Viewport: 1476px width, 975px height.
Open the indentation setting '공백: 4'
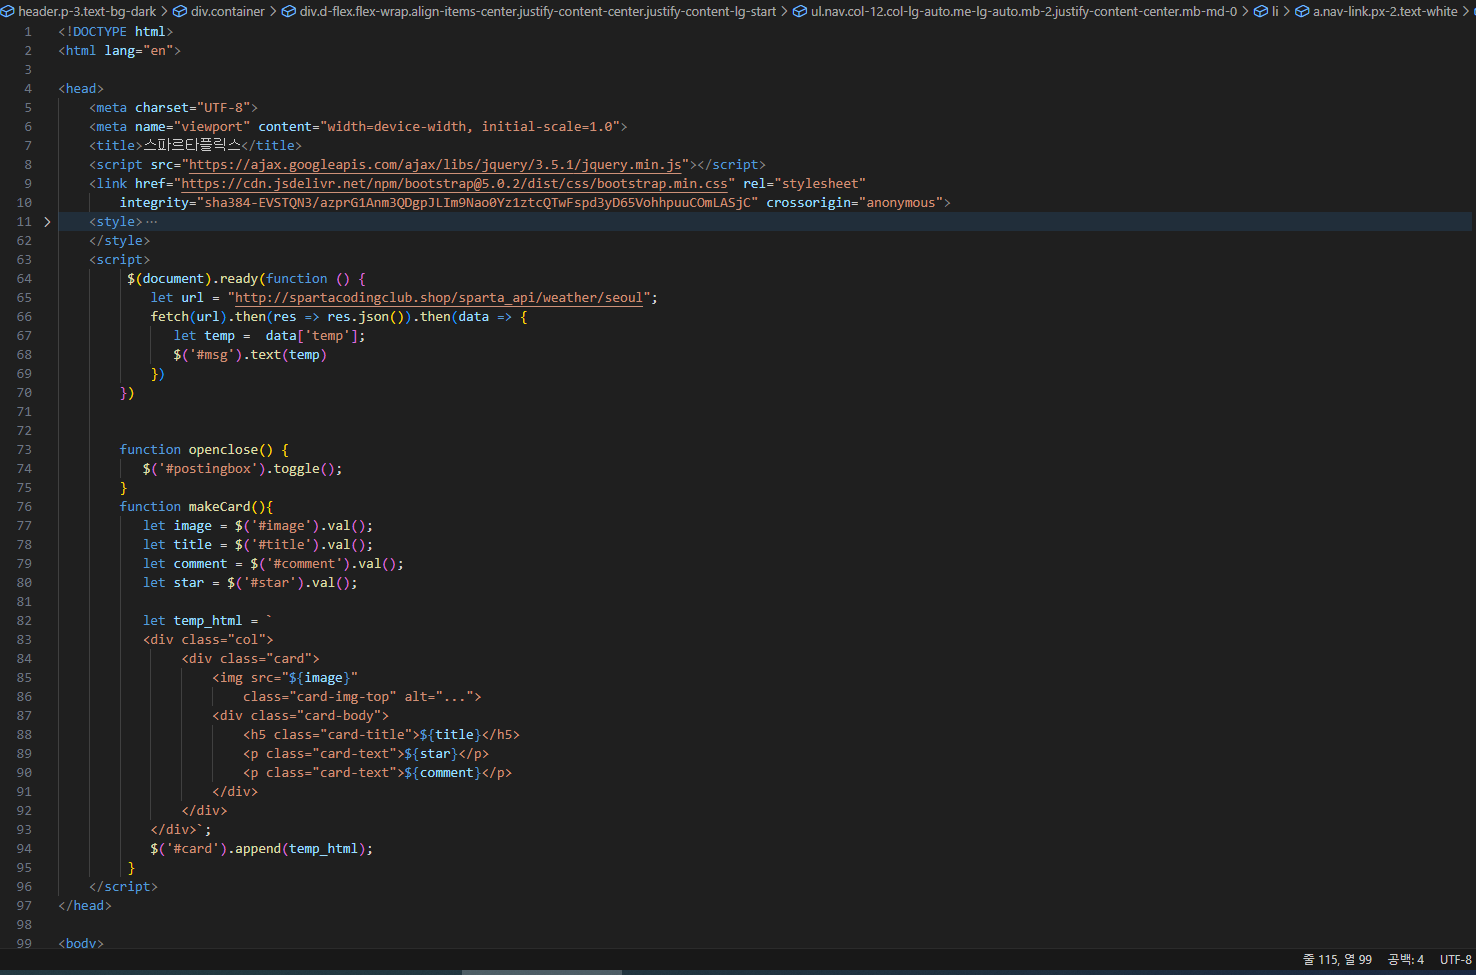[x=1406, y=960]
